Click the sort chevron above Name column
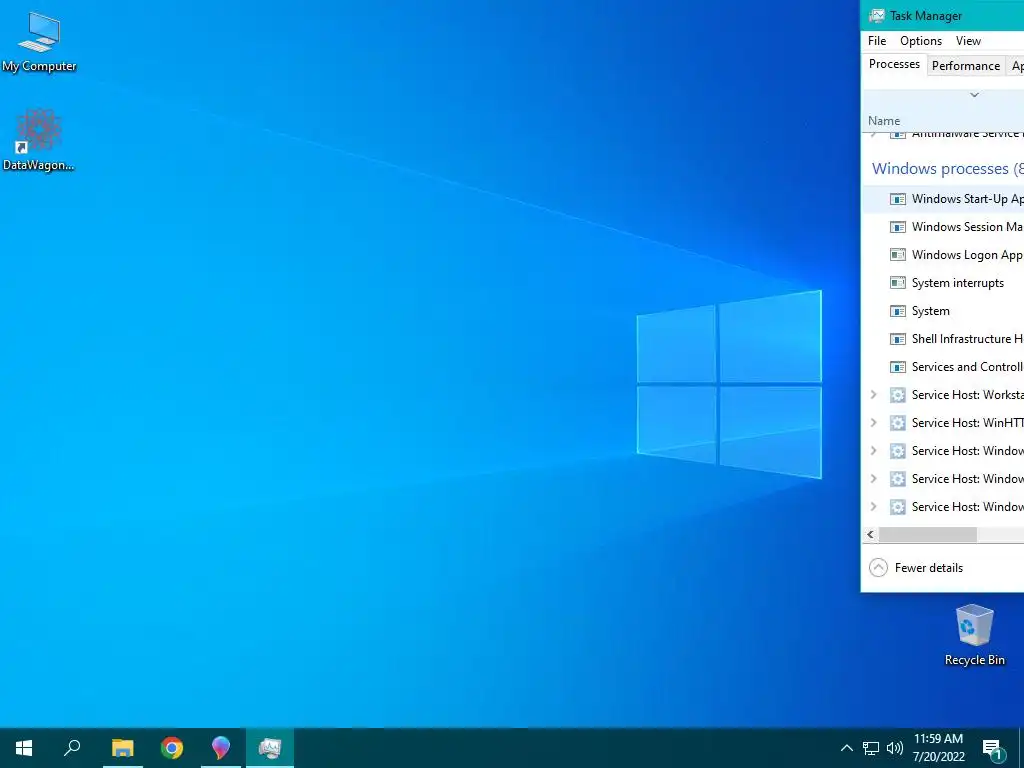 pyautogui.click(x=974, y=95)
